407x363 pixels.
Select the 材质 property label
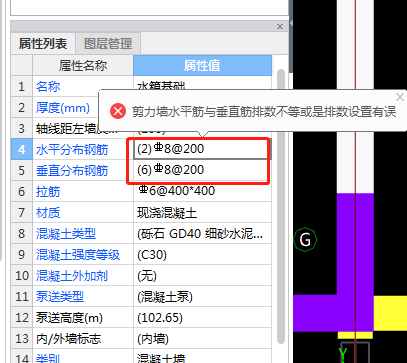tap(48, 213)
